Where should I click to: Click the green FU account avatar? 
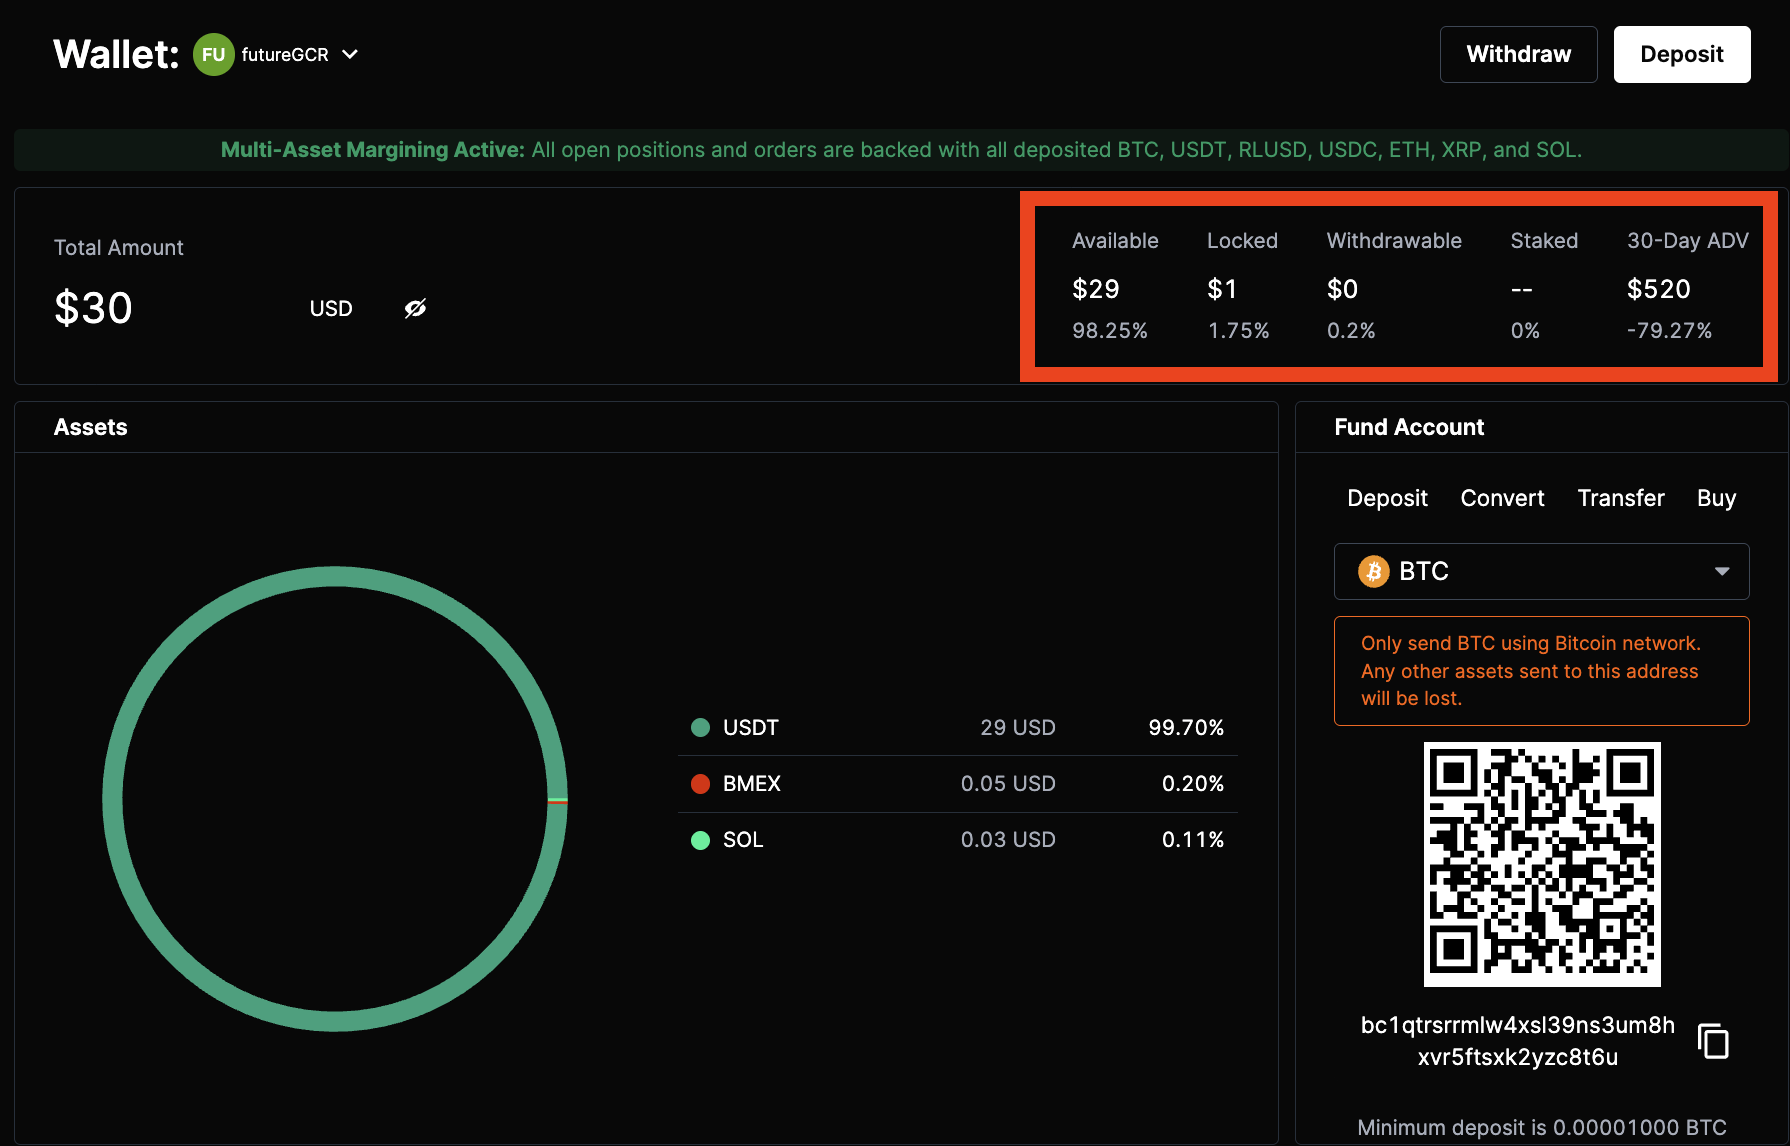tap(213, 54)
